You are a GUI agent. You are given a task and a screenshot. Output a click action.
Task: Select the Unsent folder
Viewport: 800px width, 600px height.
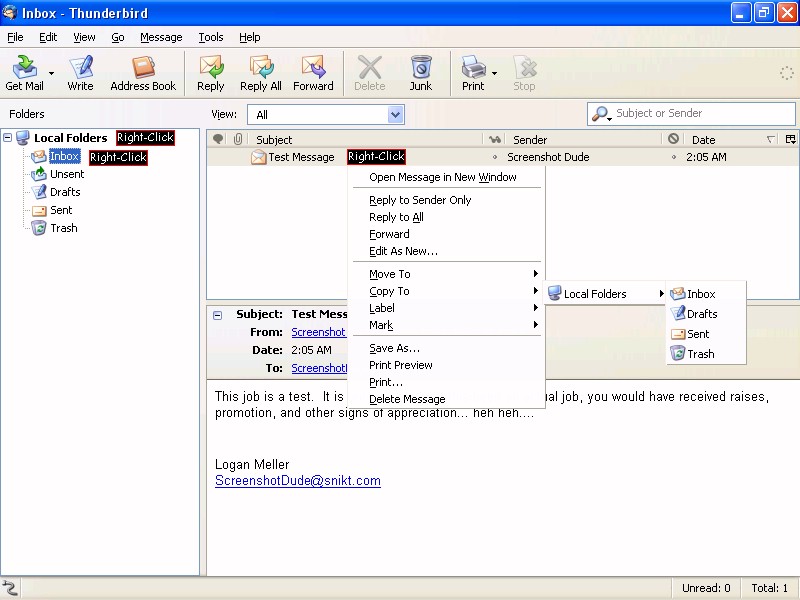pos(67,174)
